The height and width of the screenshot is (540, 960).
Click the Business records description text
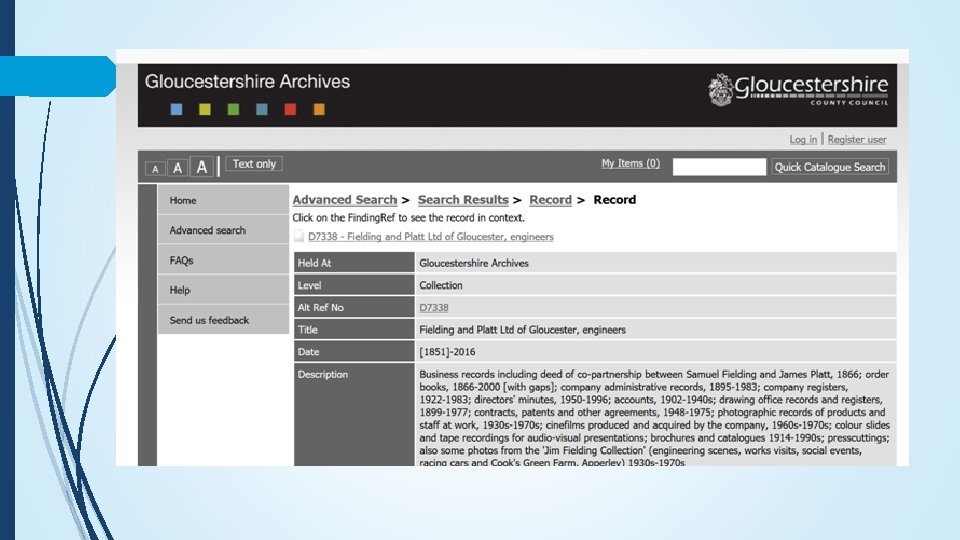pyautogui.click(x=654, y=418)
